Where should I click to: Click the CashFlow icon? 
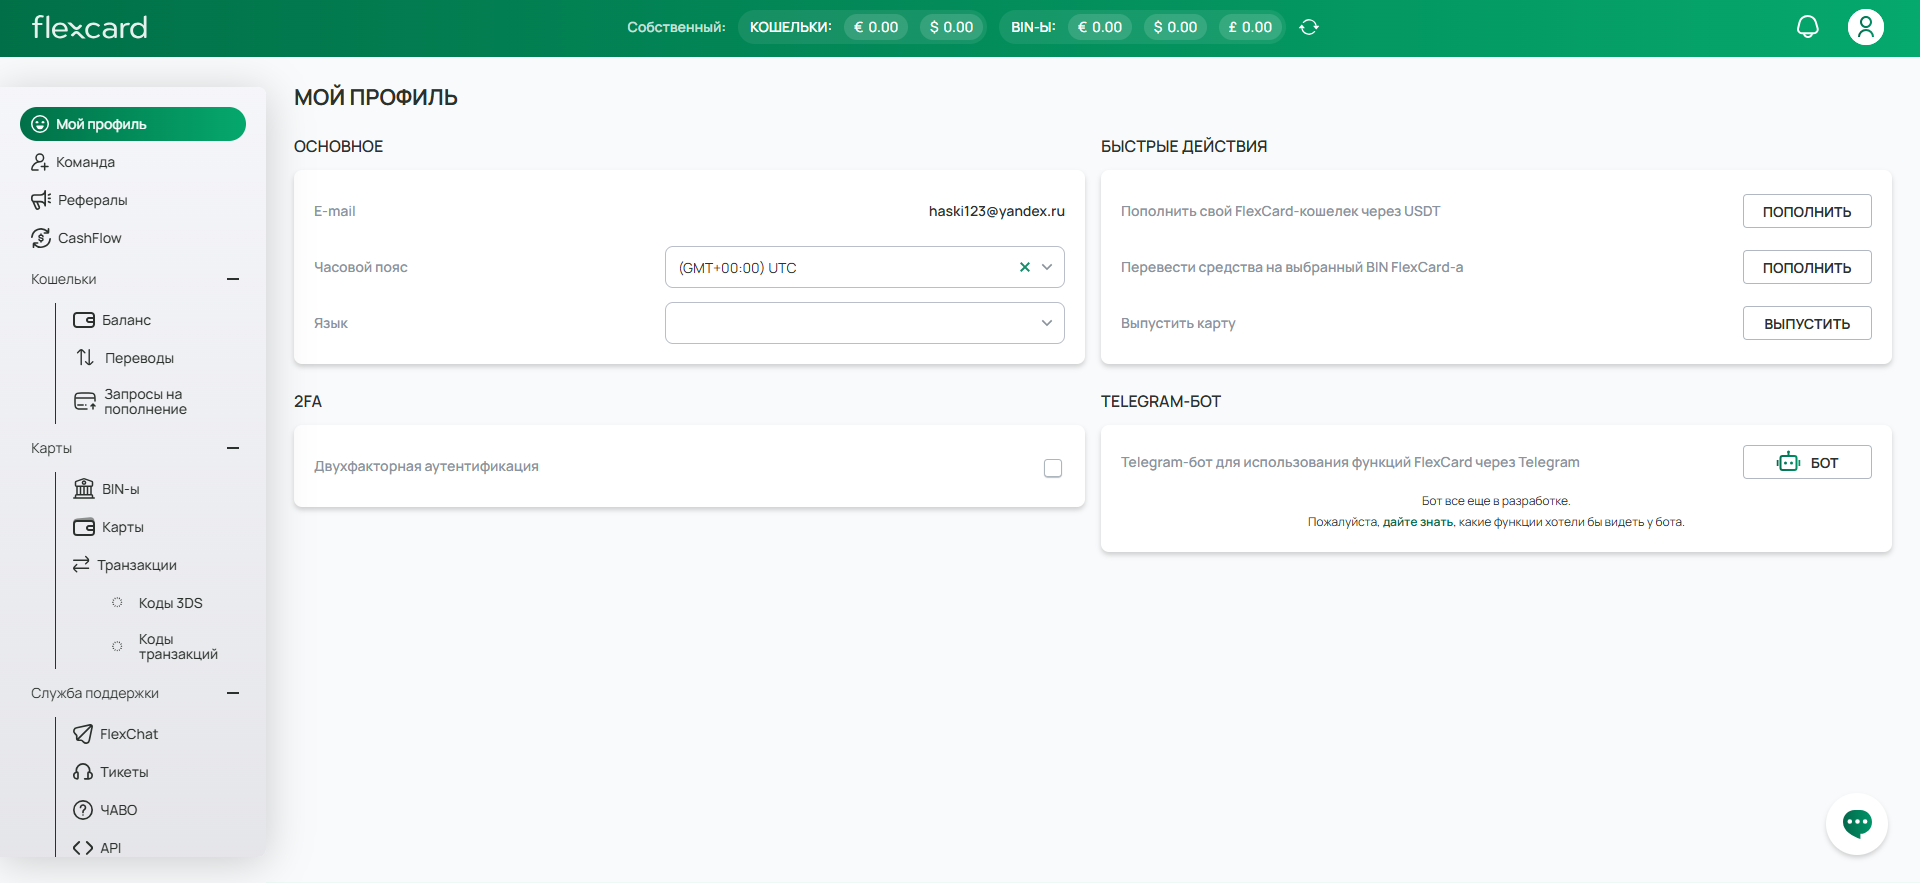tap(41, 238)
